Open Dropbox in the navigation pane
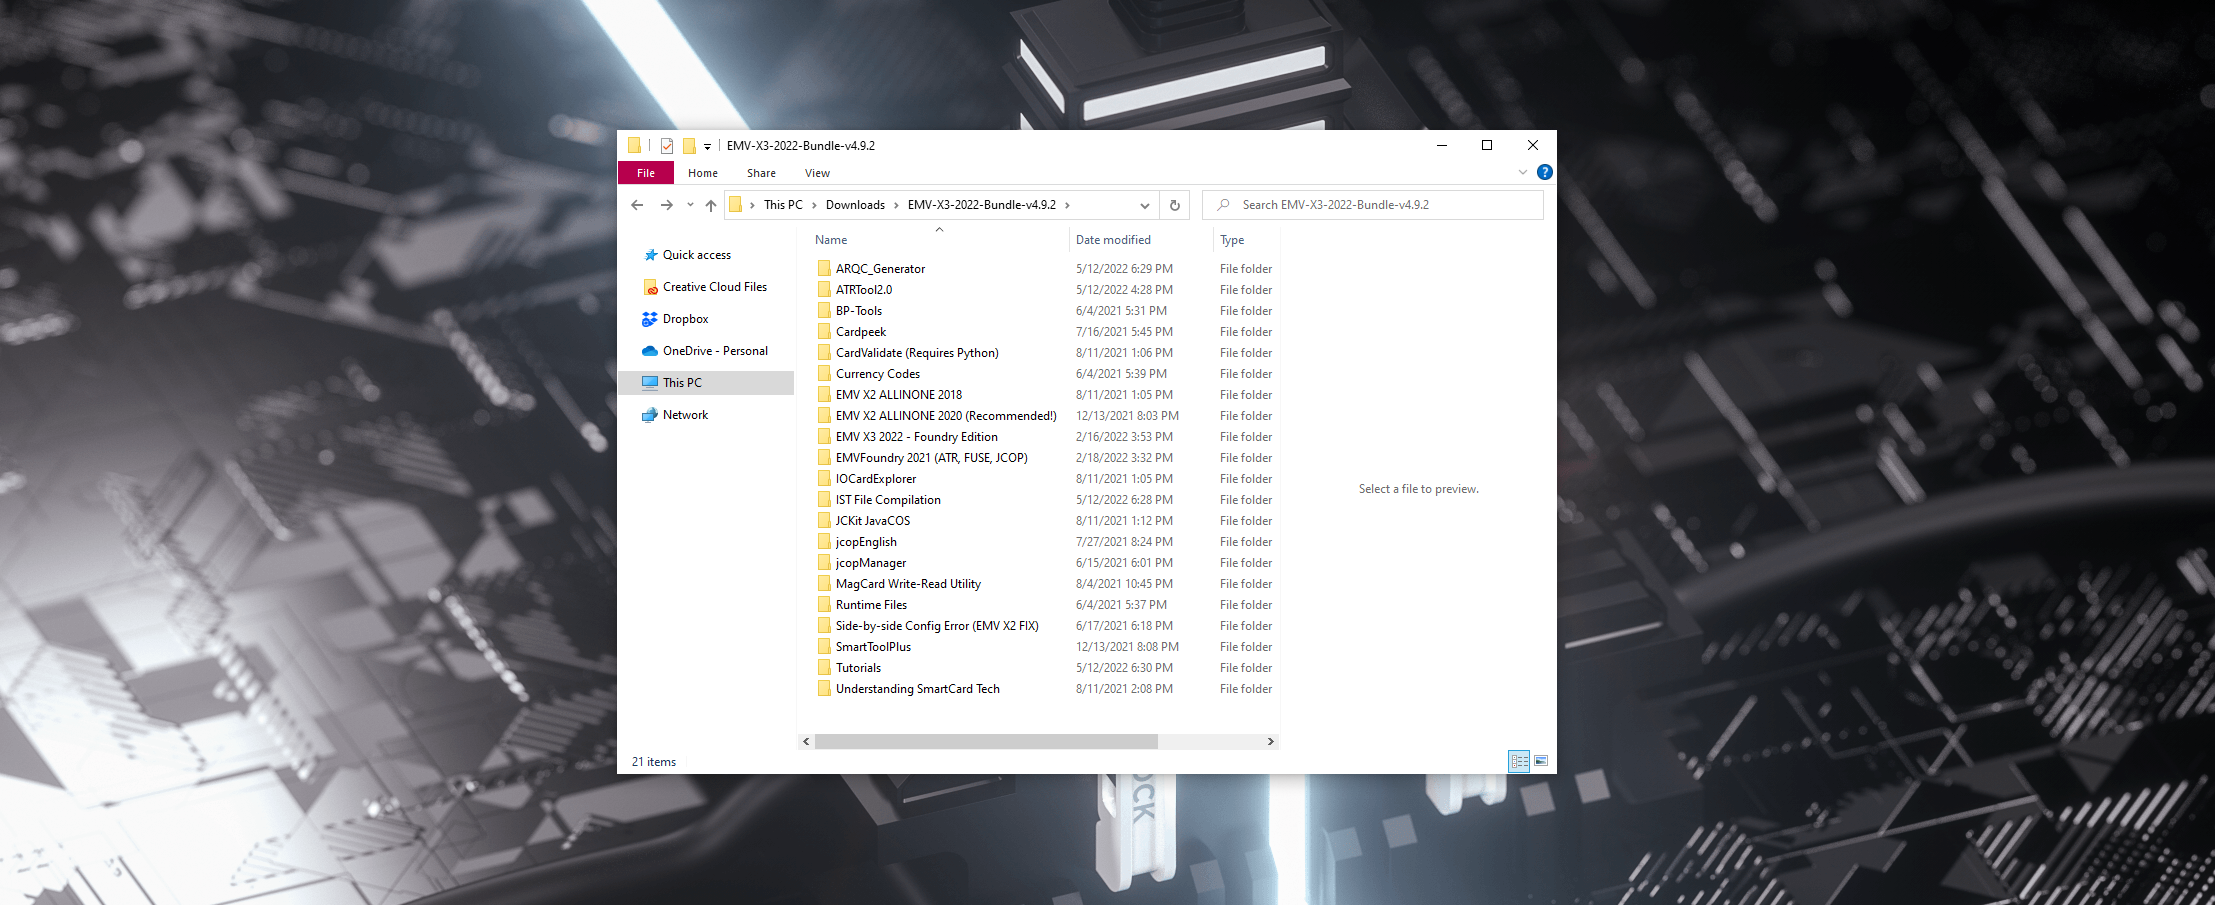 [685, 319]
